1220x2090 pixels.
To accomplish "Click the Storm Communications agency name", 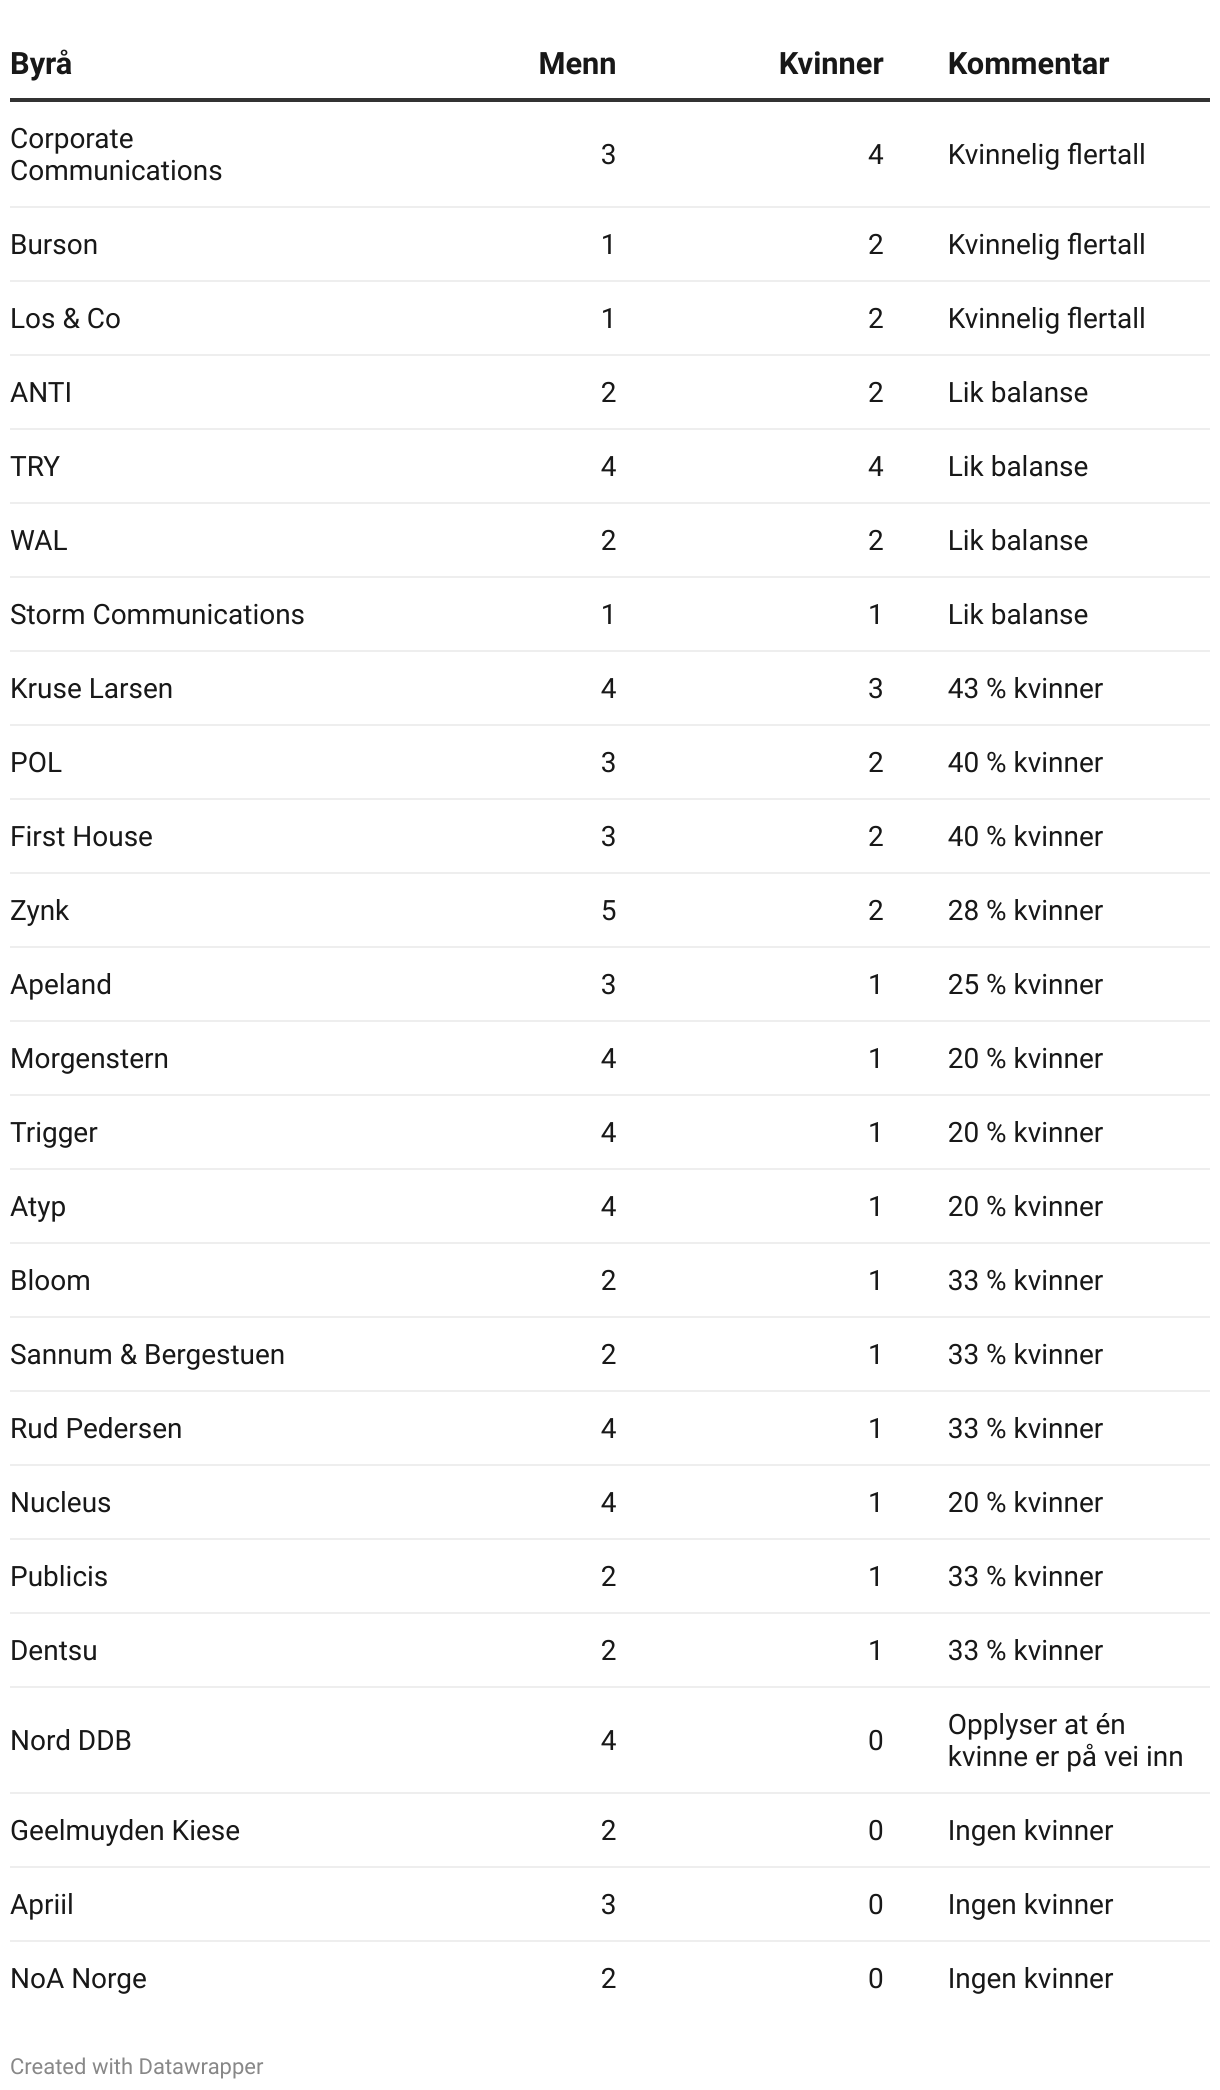I will (157, 615).
